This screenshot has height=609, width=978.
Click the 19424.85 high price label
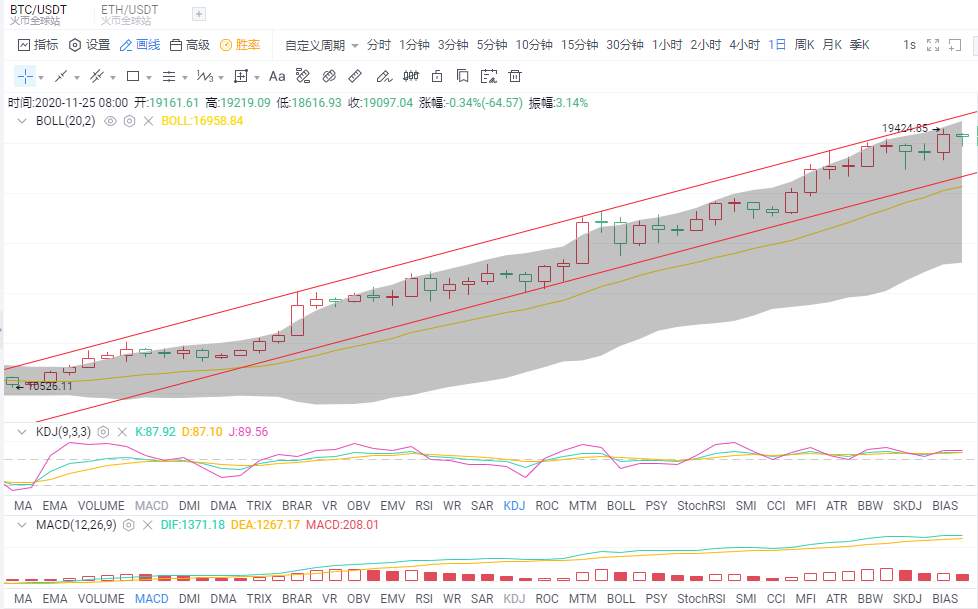(x=904, y=129)
